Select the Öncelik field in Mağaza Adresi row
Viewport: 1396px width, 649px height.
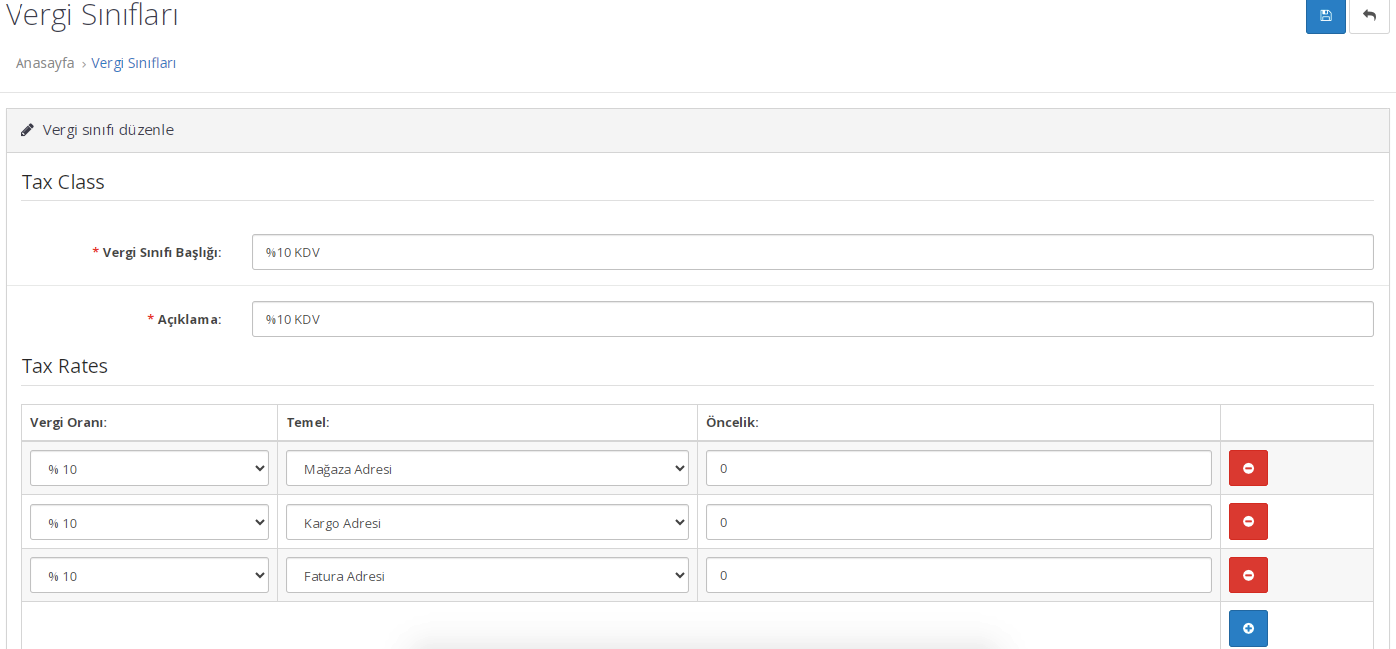tap(958, 468)
